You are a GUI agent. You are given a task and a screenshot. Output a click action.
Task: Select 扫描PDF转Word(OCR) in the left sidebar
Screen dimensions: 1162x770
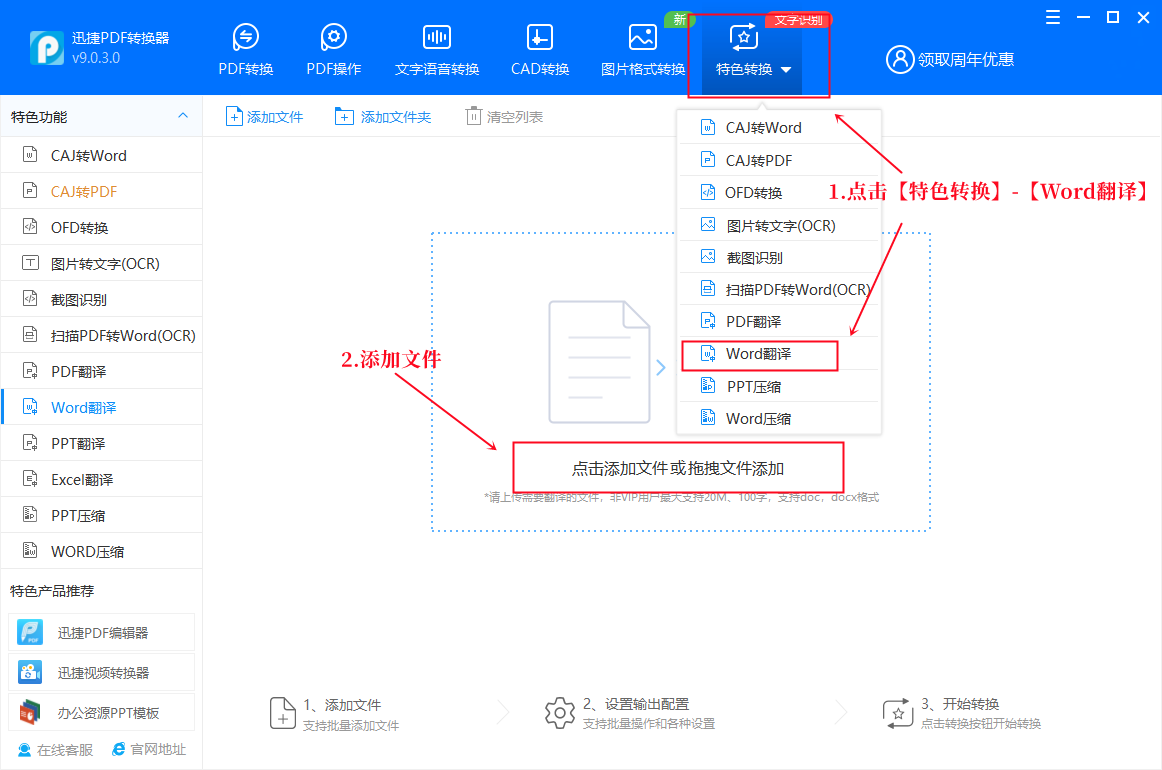102,336
